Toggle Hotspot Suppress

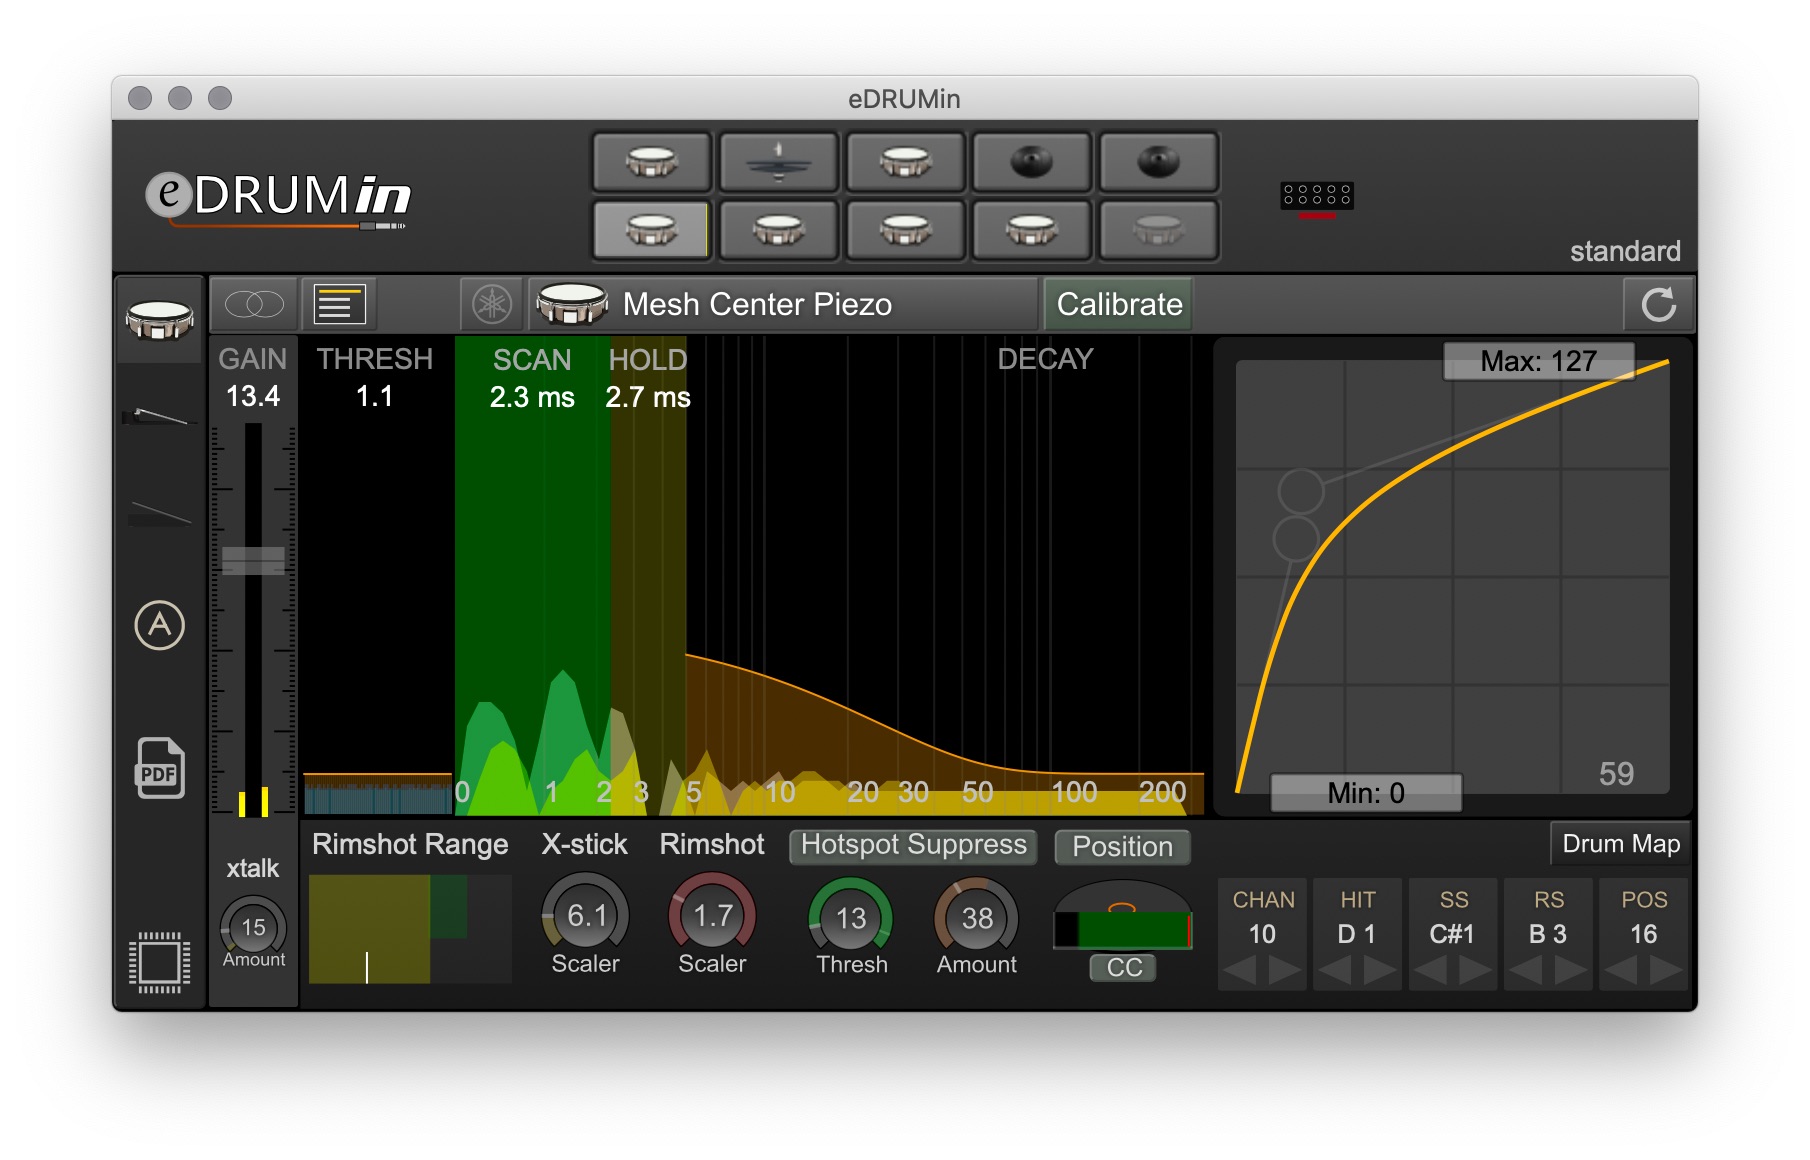[913, 846]
